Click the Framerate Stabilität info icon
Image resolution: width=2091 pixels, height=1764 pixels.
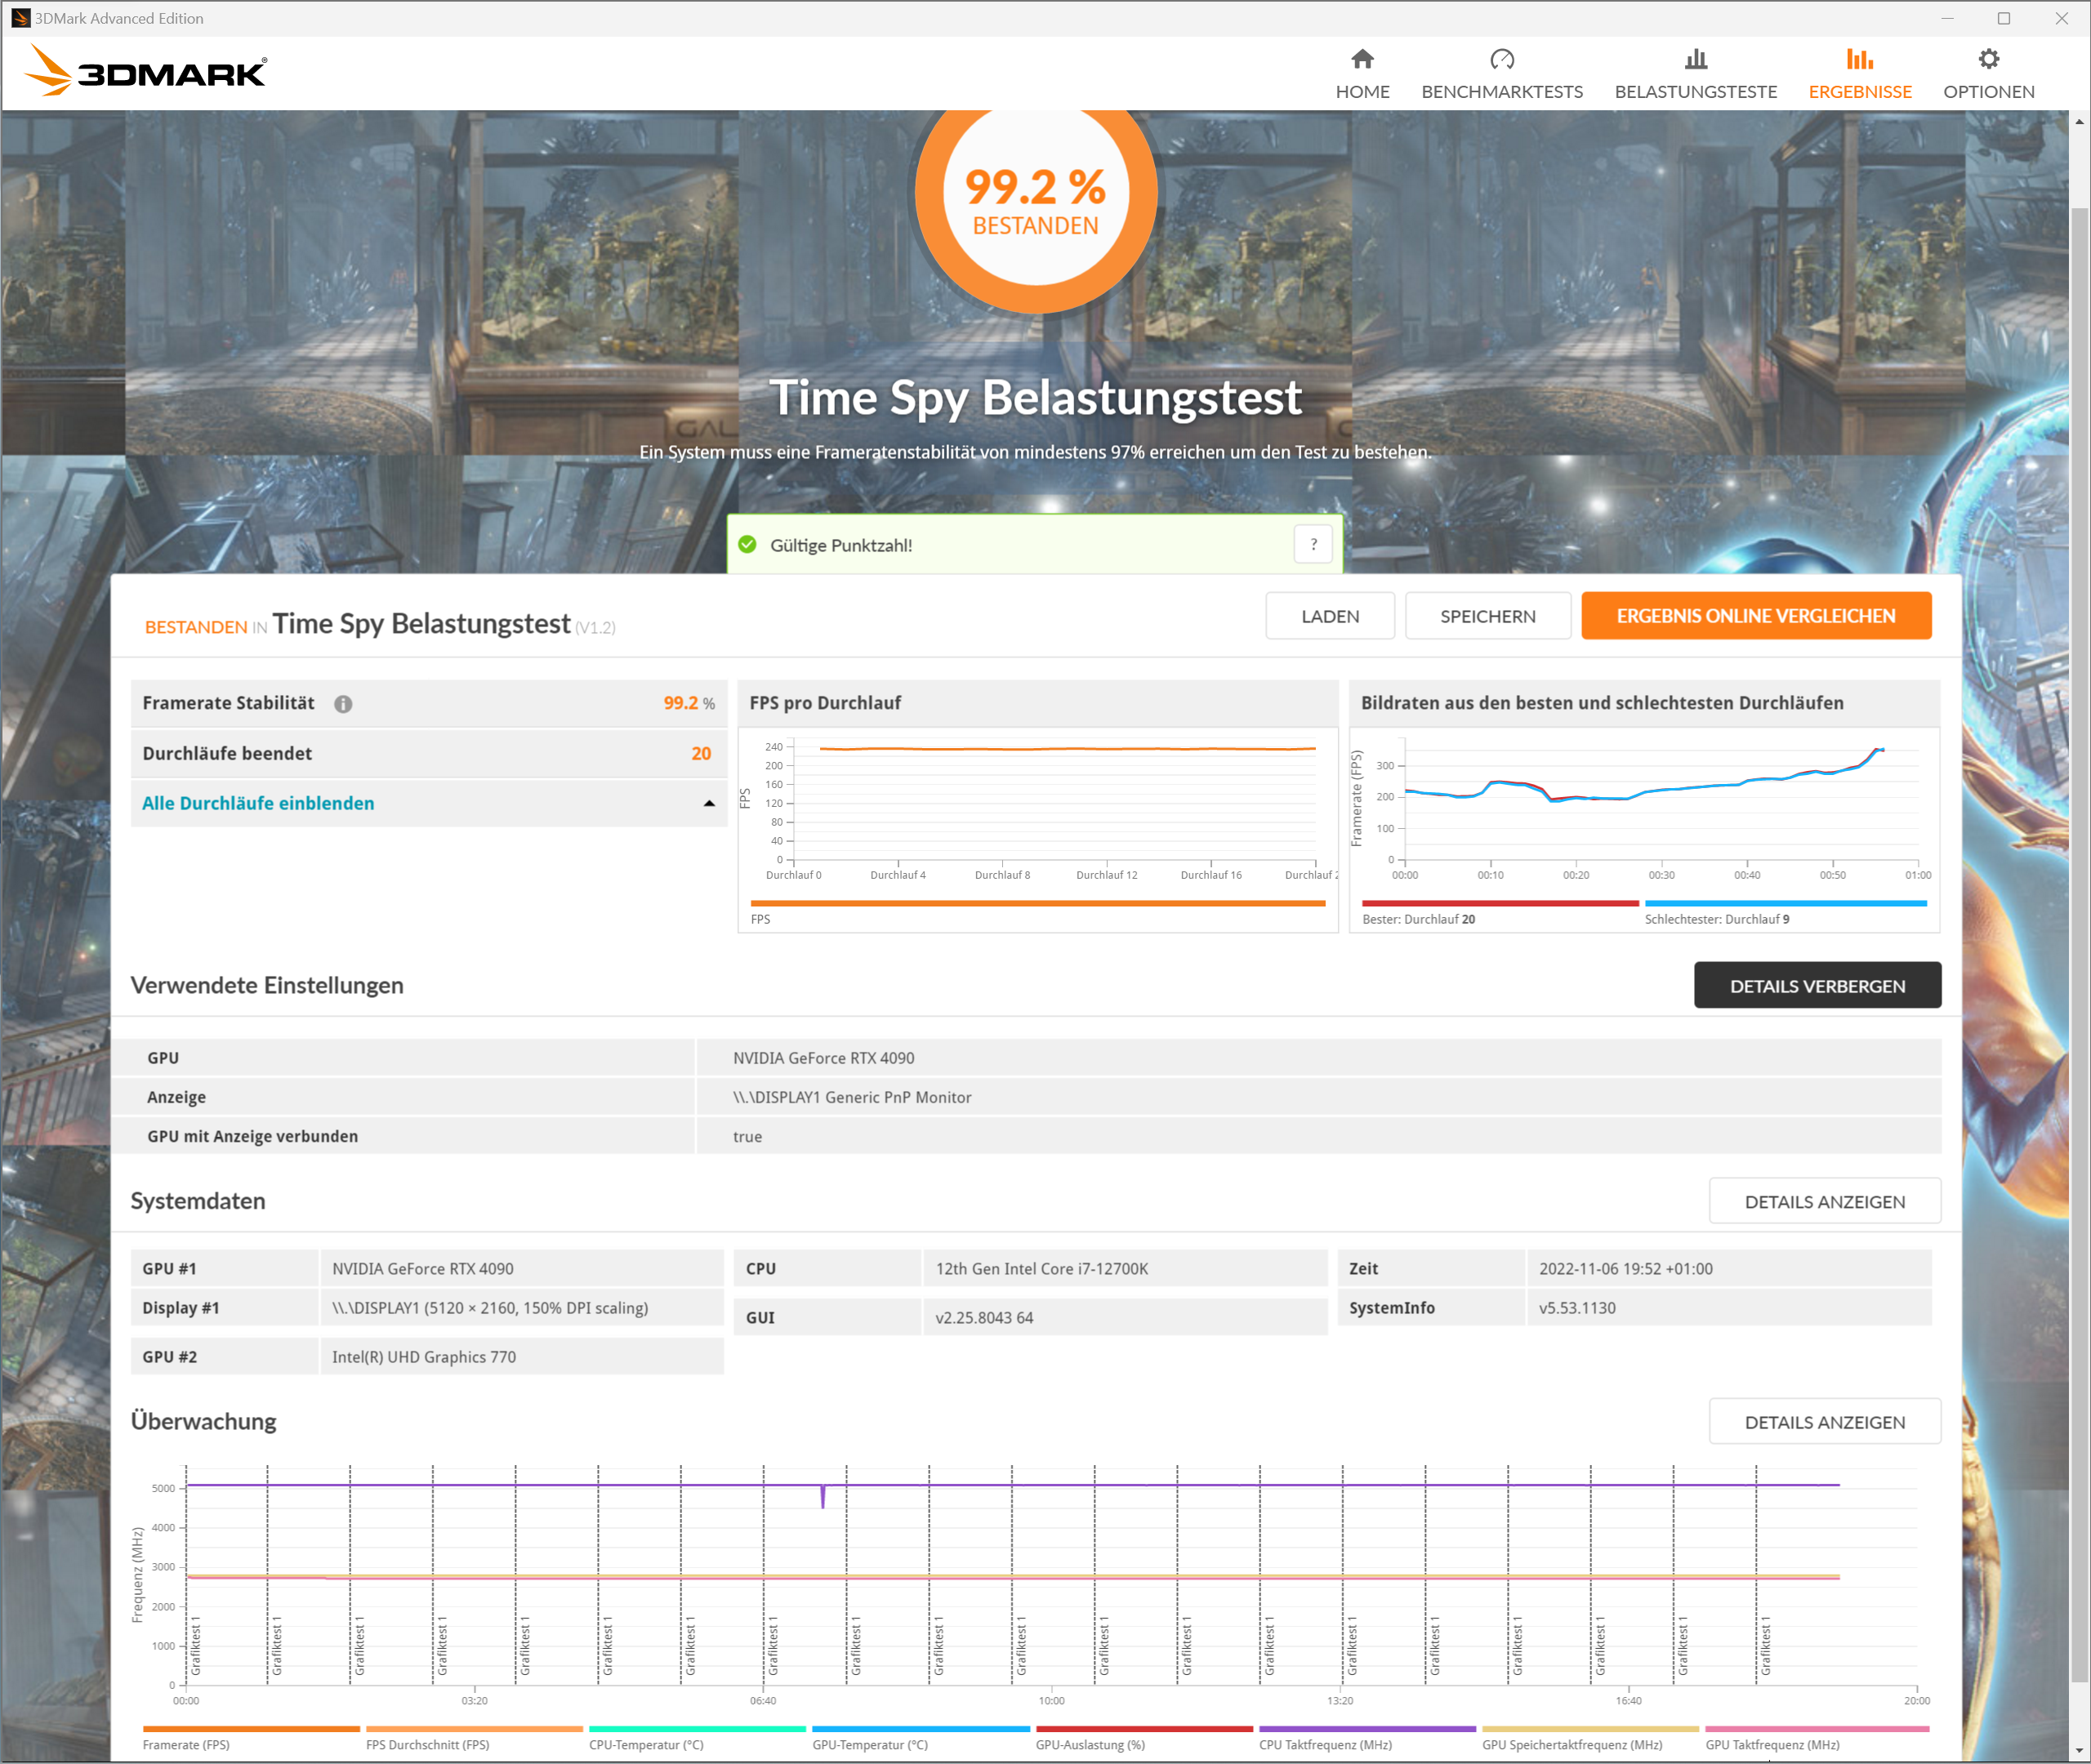point(343,704)
